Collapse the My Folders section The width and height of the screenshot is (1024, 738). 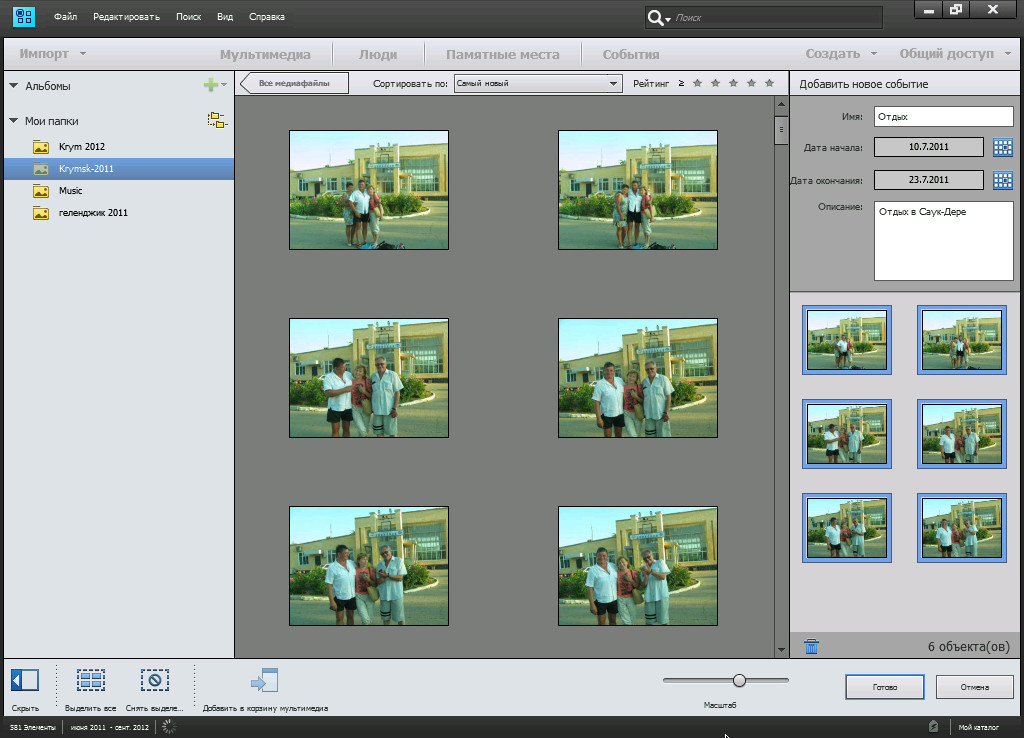click(x=13, y=121)
